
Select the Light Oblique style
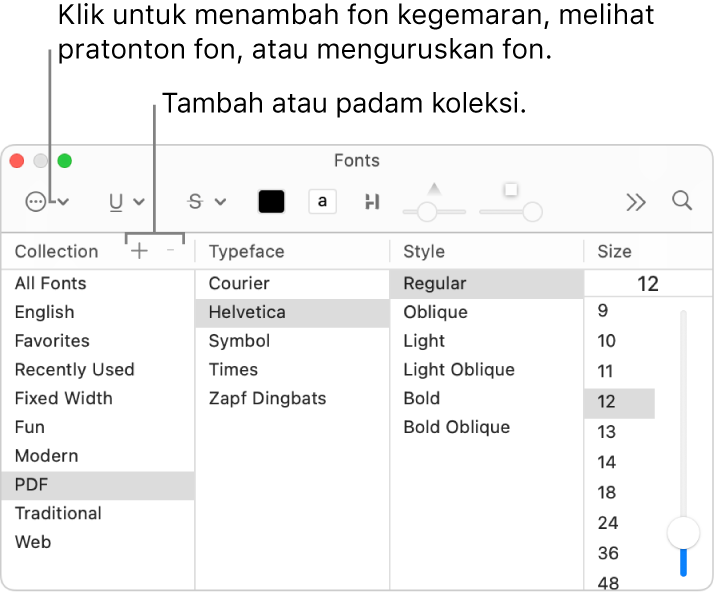(487, 370)
